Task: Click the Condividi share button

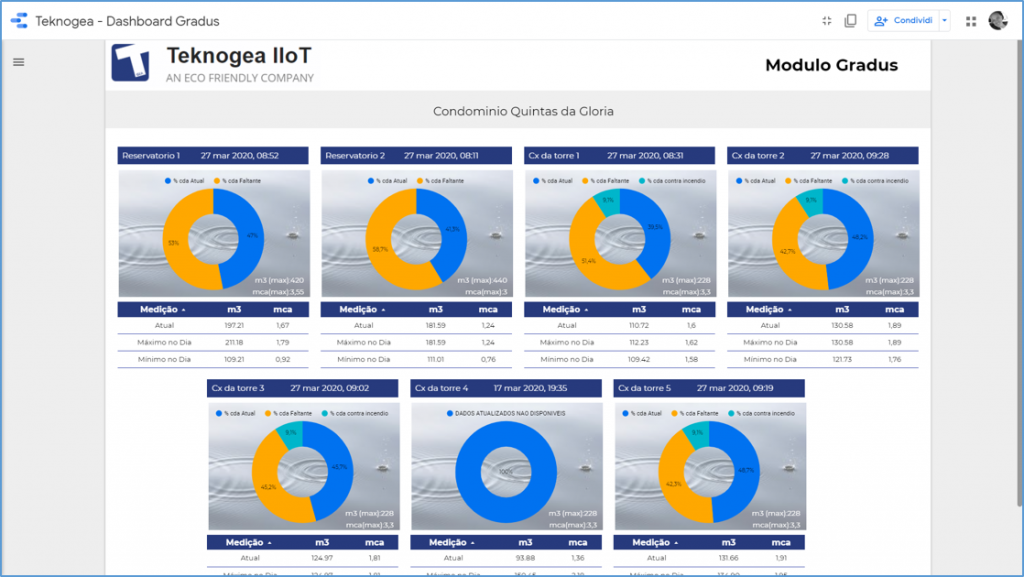Action: [x=904, y=21]
